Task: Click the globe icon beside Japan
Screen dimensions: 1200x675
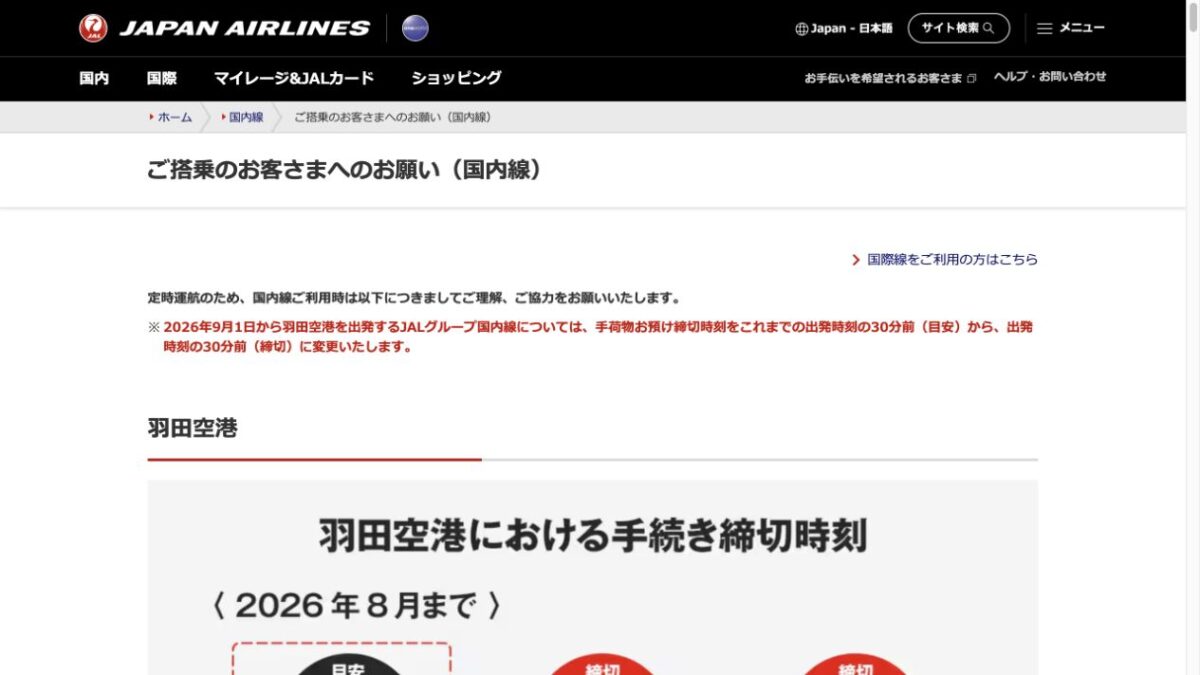Action: coord(801,29)
